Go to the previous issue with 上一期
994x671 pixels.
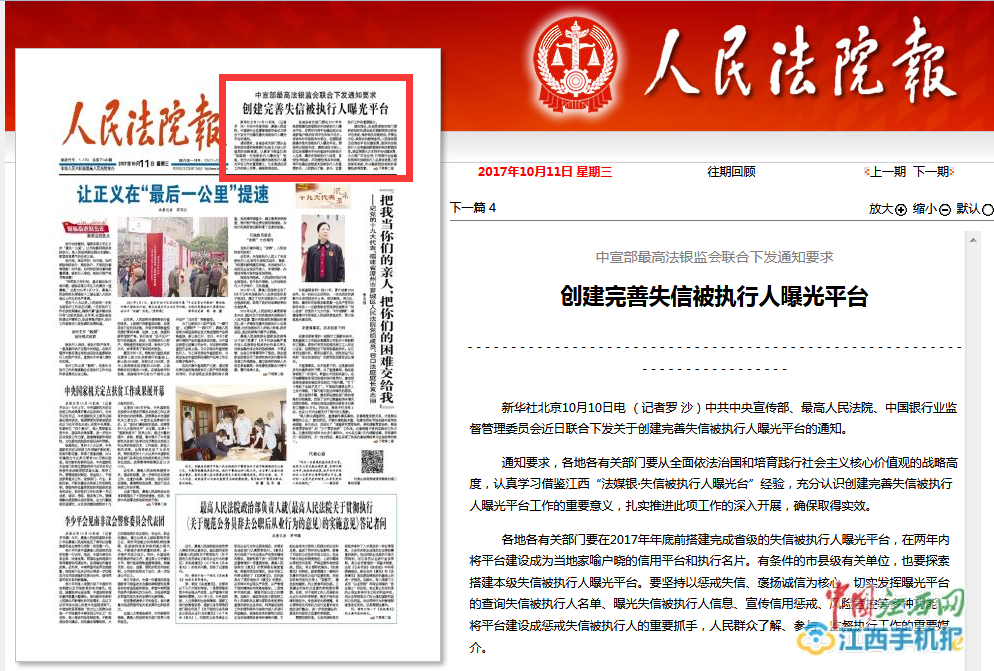point(886,172)
